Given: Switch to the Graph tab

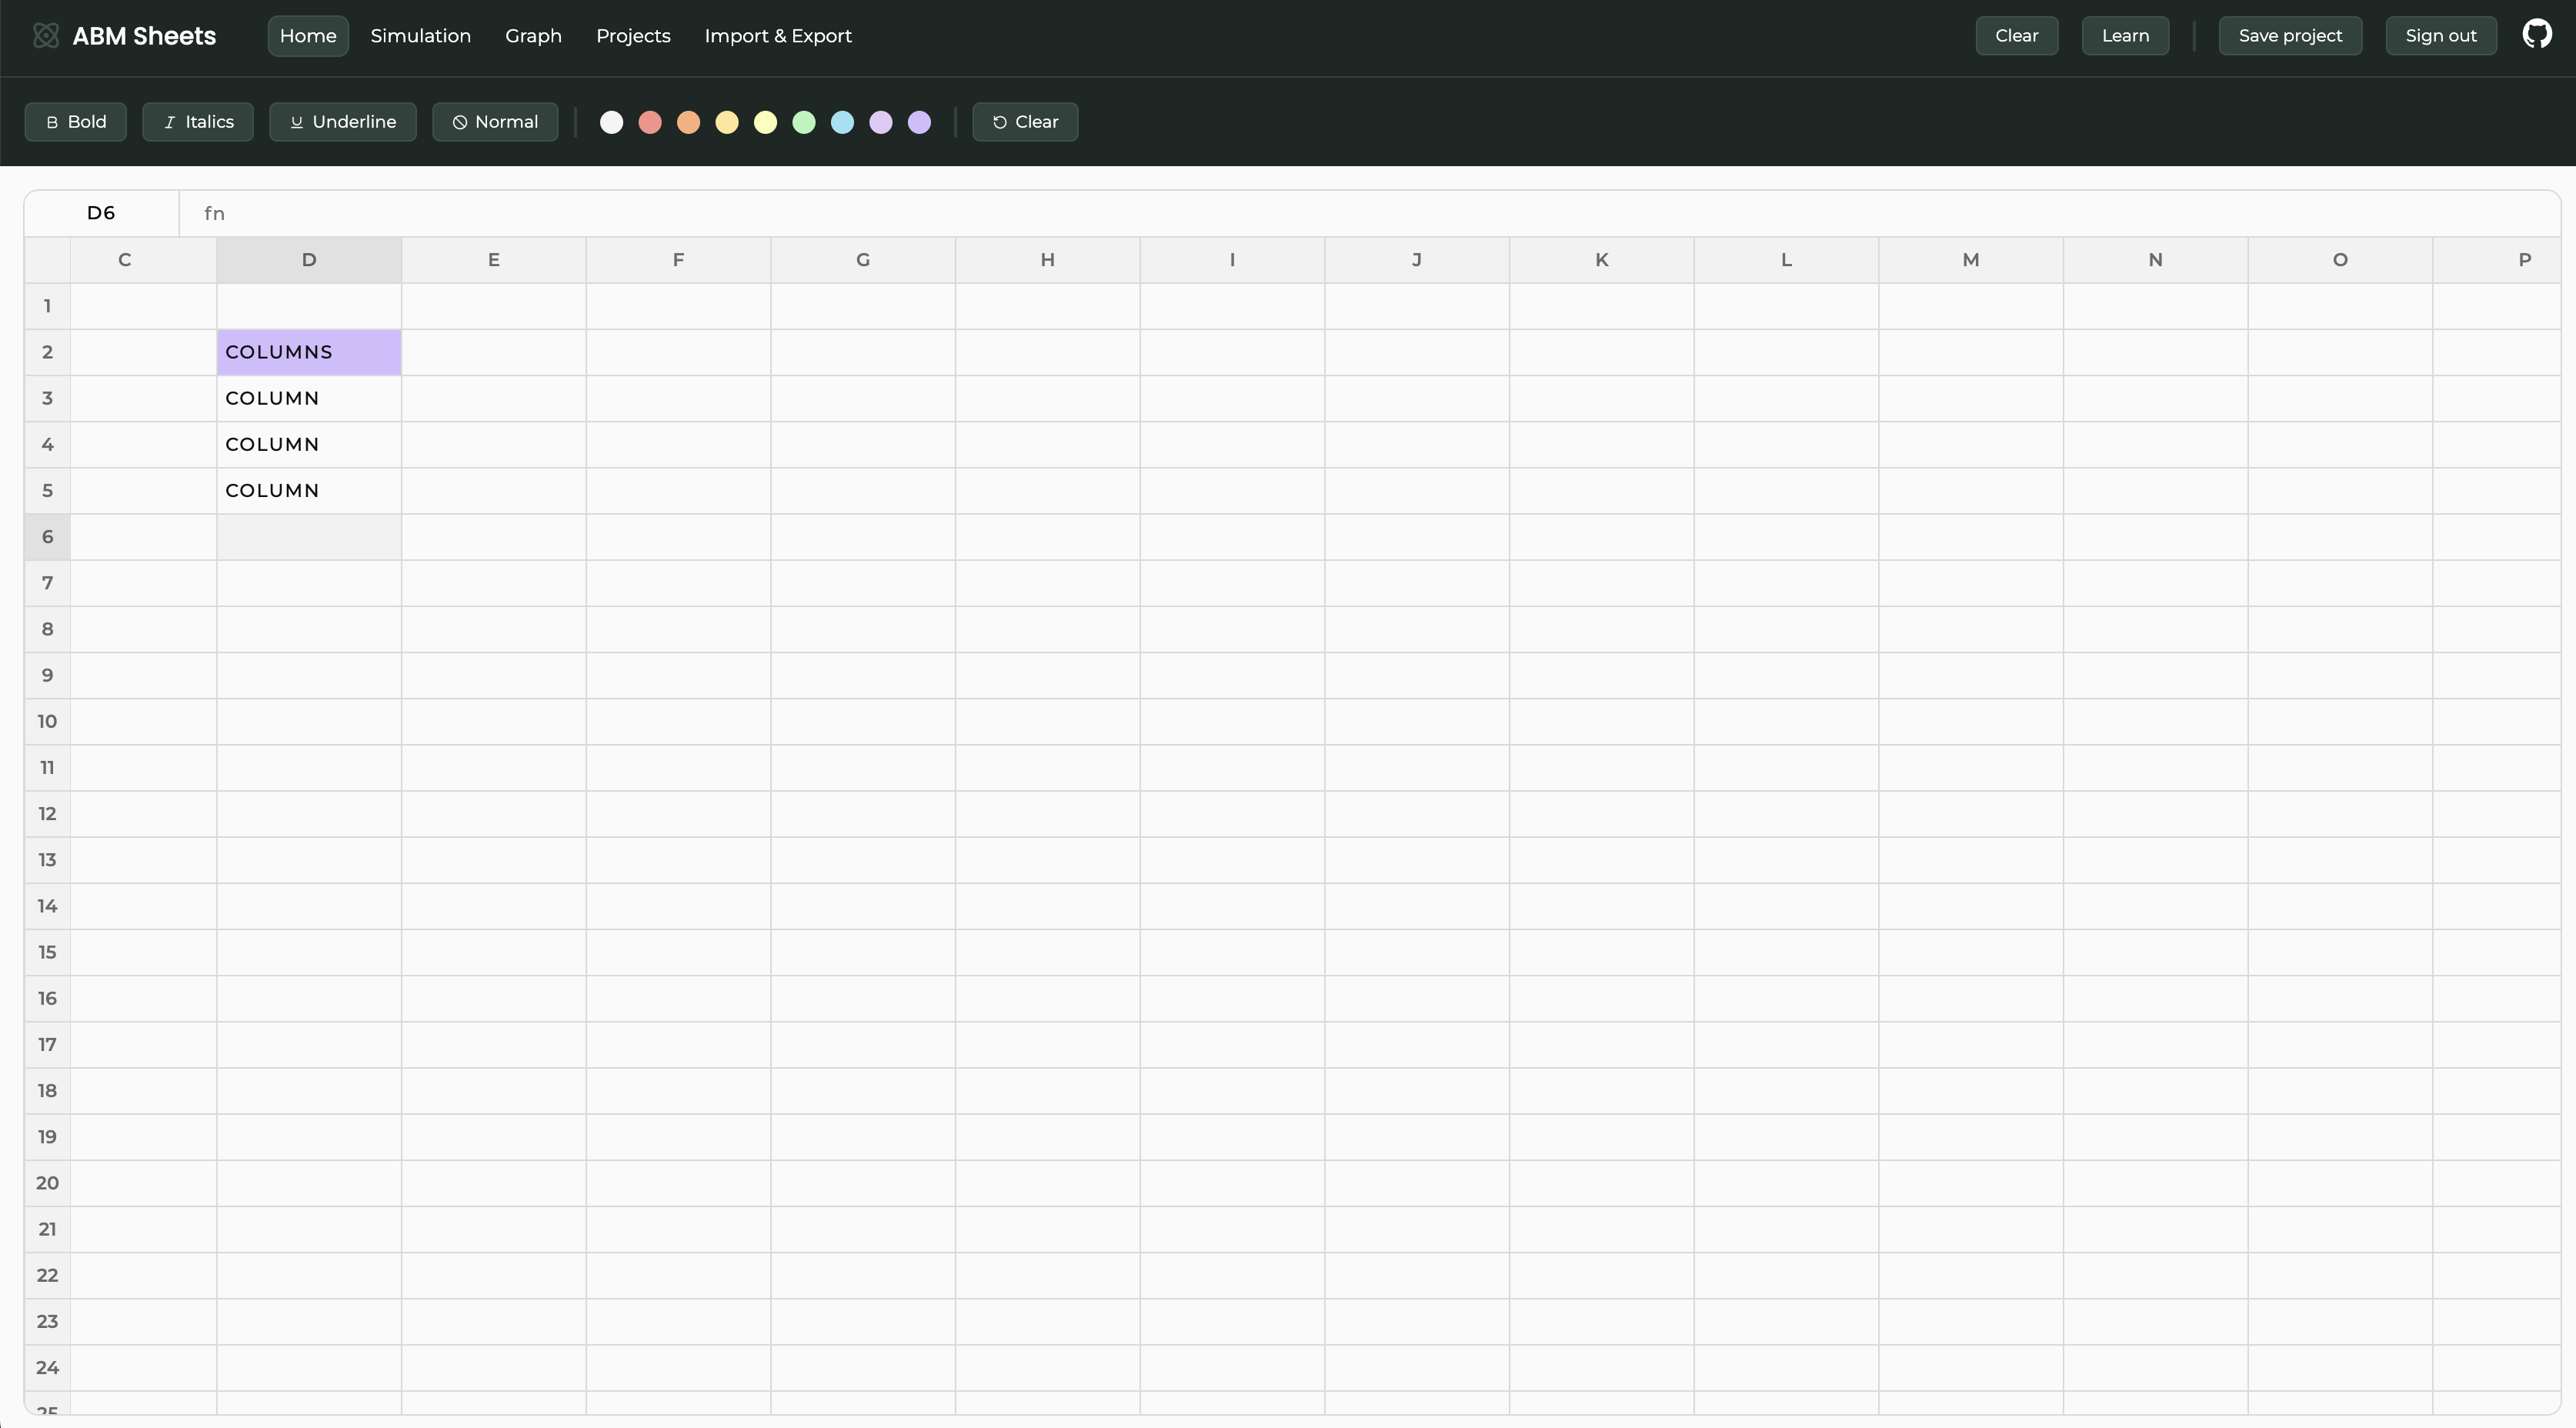Looking at the screenshot, I should coord(533,36).
